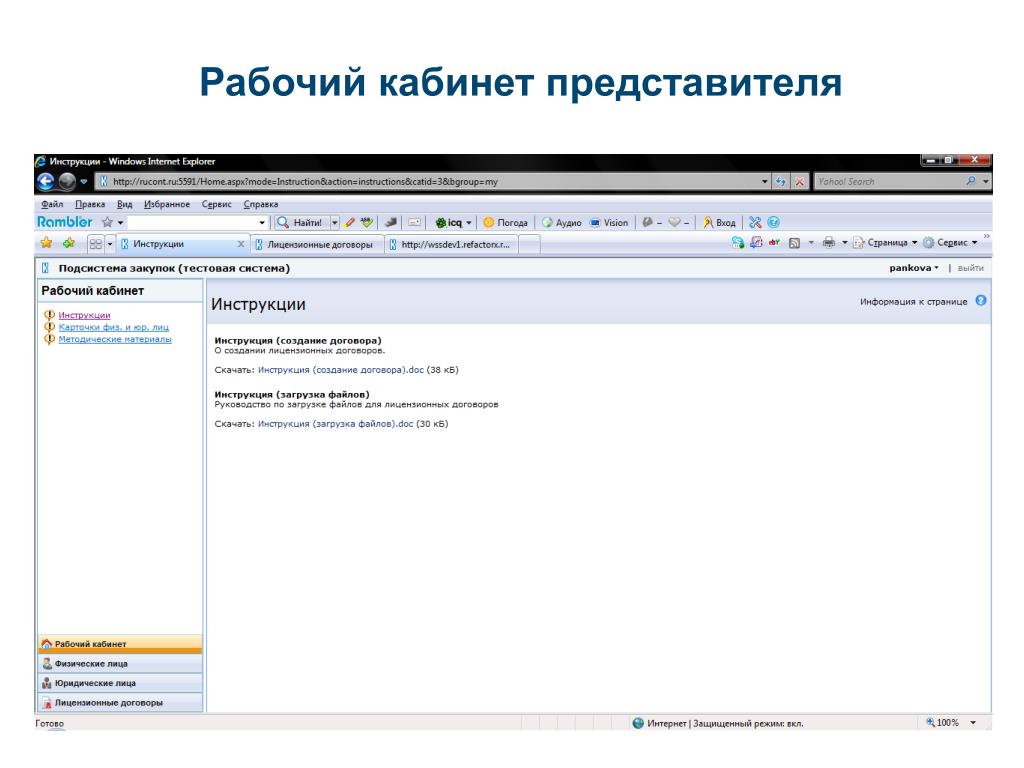Screen dimensions: 1024x768
Task: Open the Quick Tabs list dropdown arrow
Action: pyautogui.click(x=110, y=244)
